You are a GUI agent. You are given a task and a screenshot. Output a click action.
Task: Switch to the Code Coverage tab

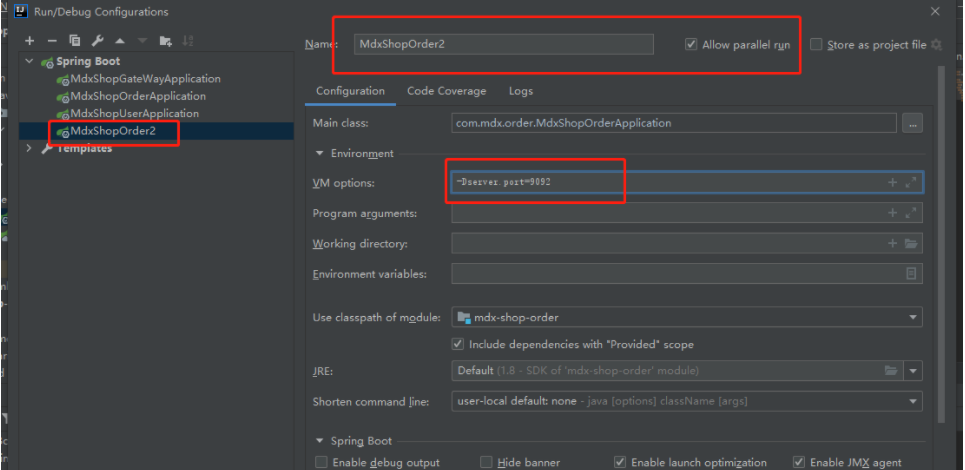(446, 91)
